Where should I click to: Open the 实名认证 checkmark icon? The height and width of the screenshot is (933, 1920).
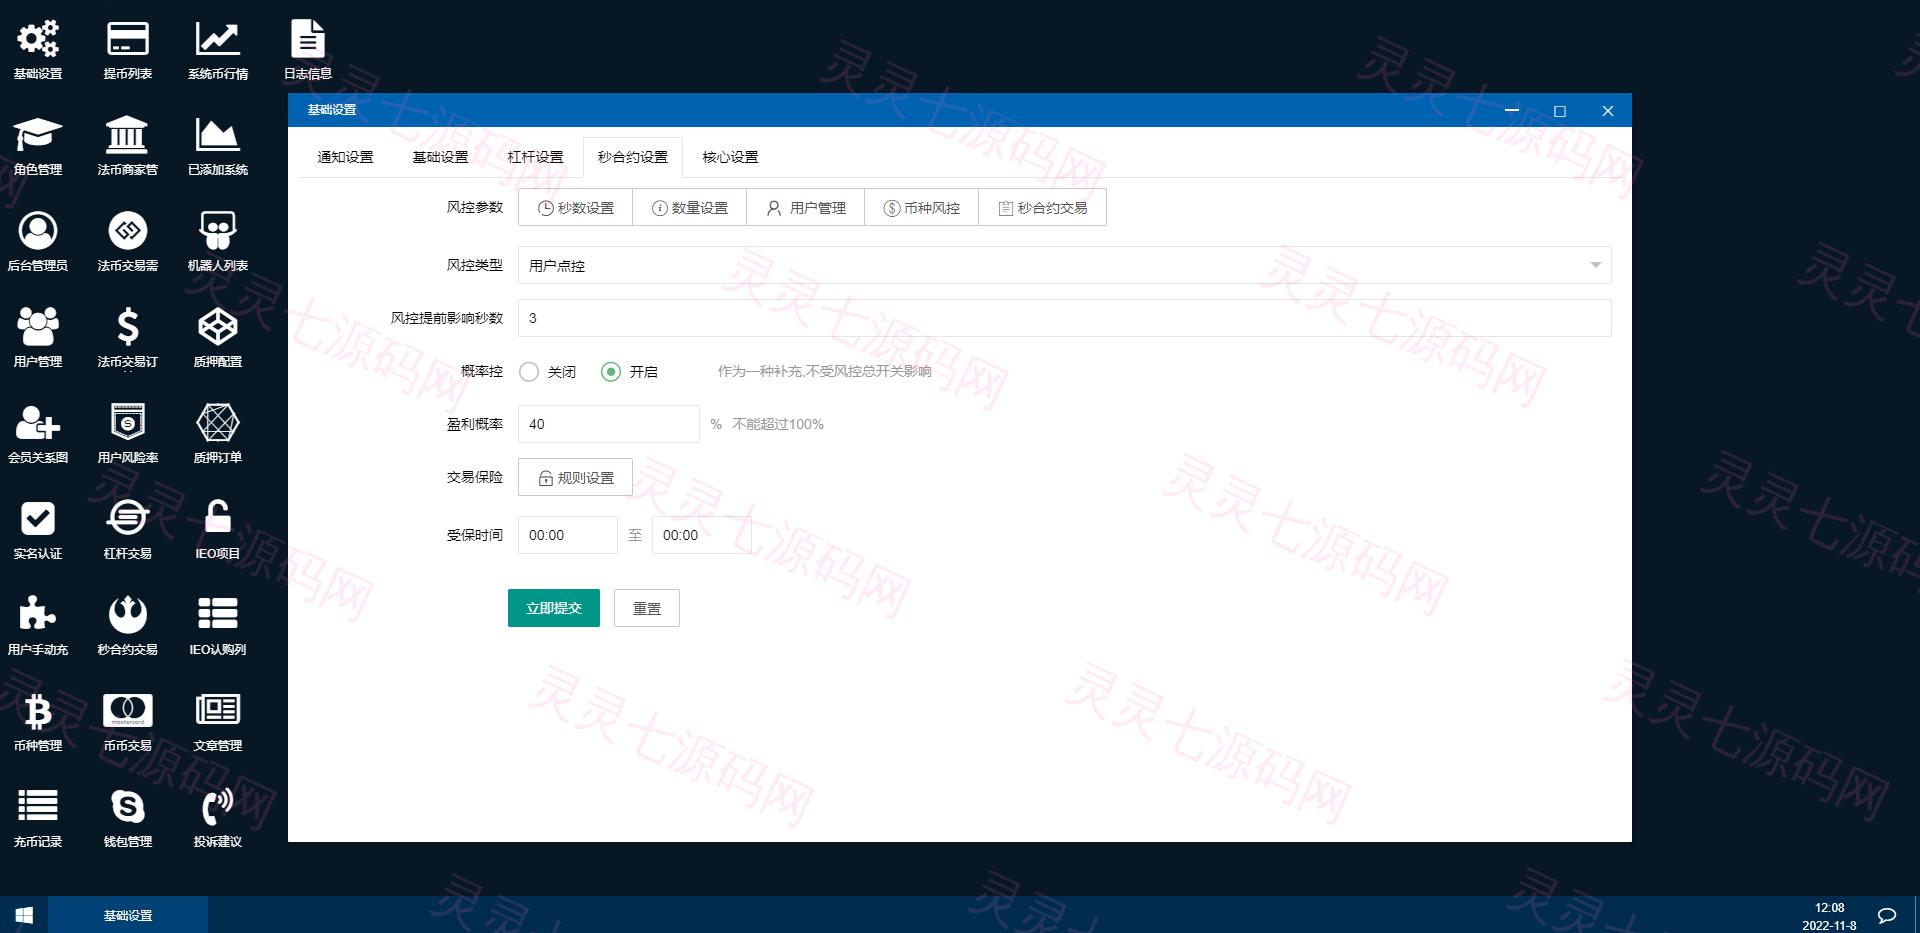click(38, 519)
